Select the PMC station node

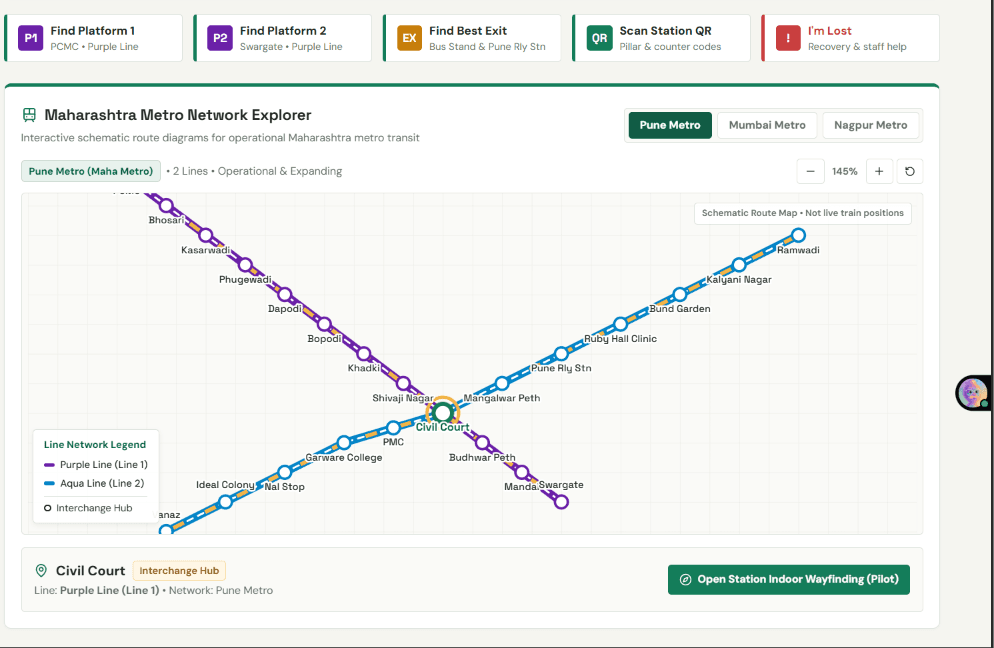393,427
